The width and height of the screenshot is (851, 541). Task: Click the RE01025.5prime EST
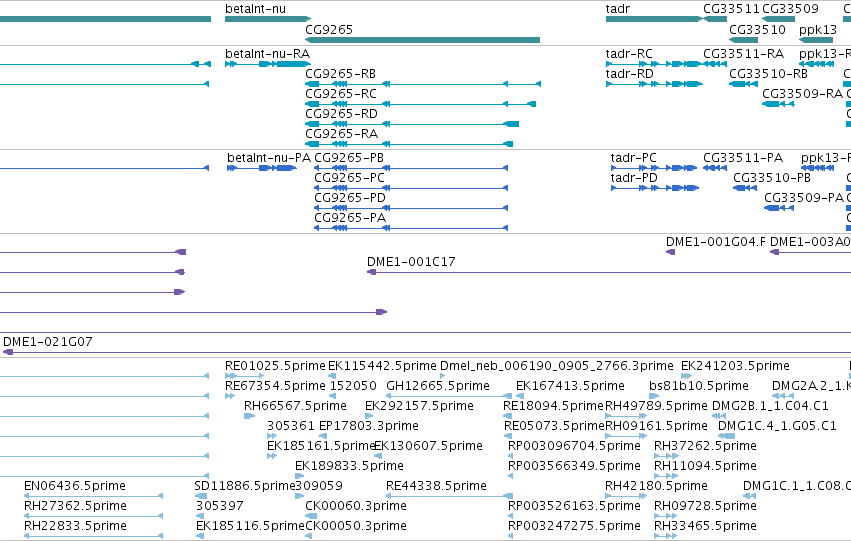tap(245, 376)
